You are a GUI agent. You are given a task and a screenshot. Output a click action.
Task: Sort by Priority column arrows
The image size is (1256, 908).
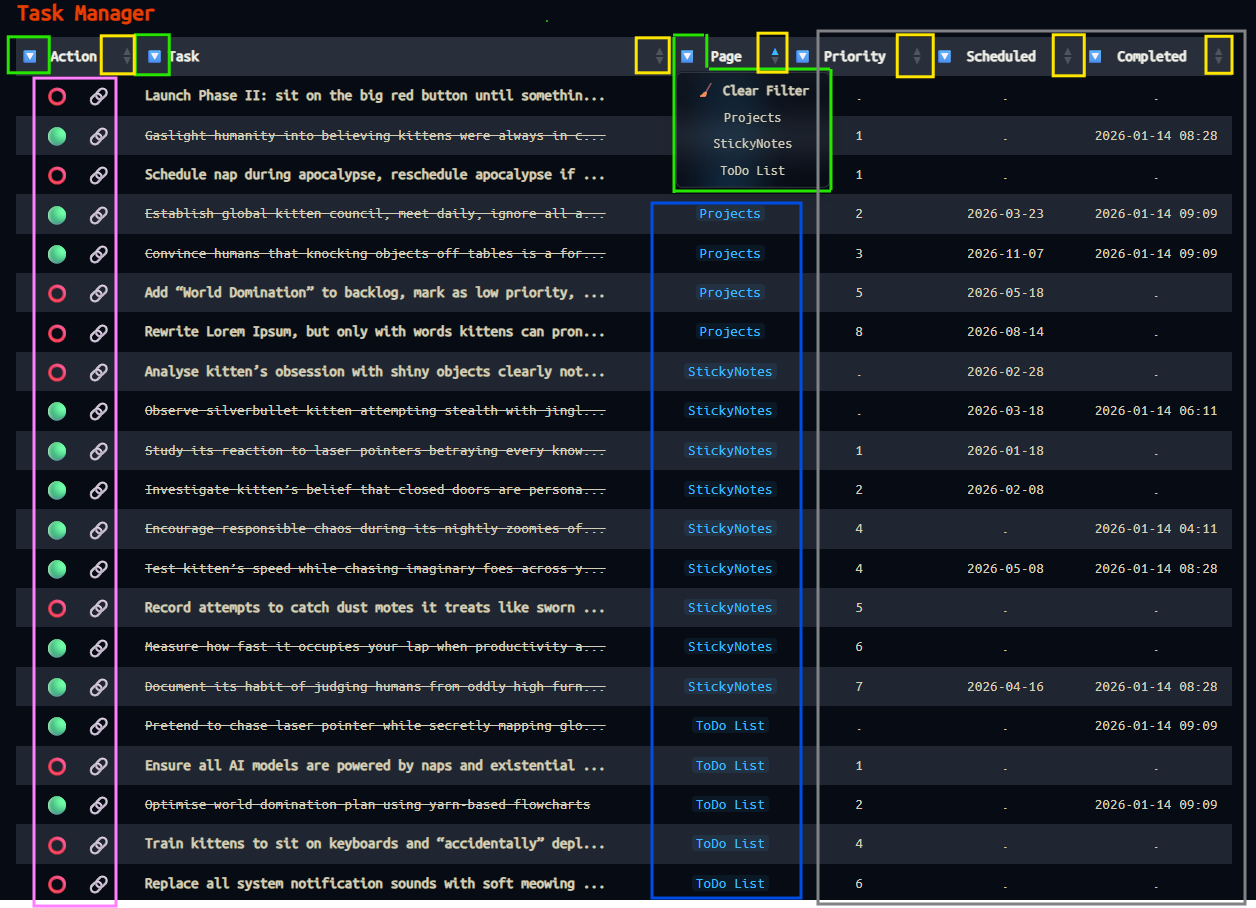916,56
